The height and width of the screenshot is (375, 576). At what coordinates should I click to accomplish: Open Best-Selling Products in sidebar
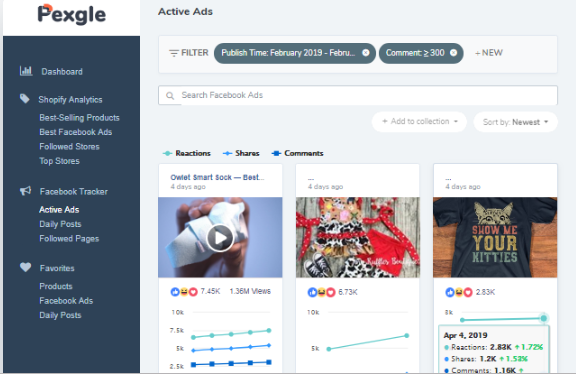pos(79,118)
